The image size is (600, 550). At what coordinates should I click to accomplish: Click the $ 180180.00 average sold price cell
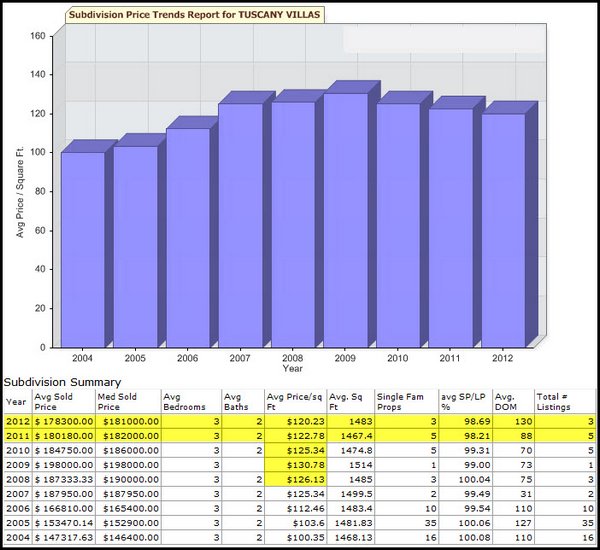point(64,436)
